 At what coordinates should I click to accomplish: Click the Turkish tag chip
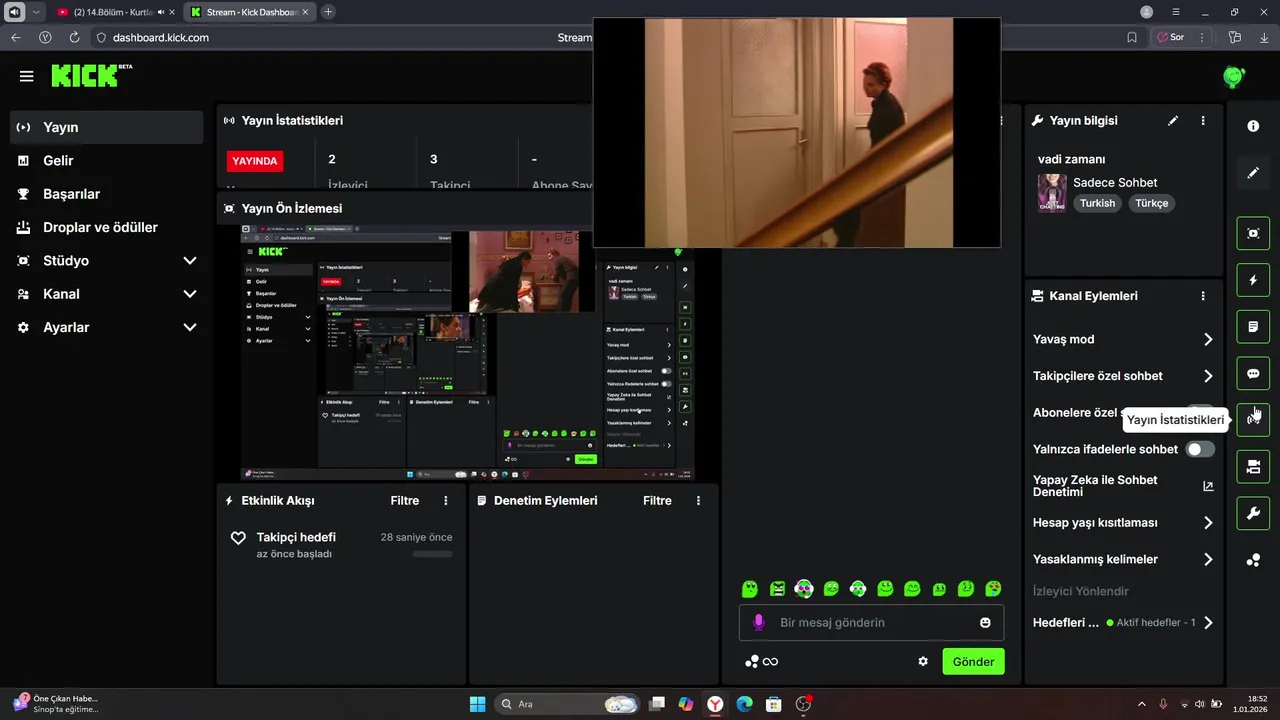[1097, 203]
